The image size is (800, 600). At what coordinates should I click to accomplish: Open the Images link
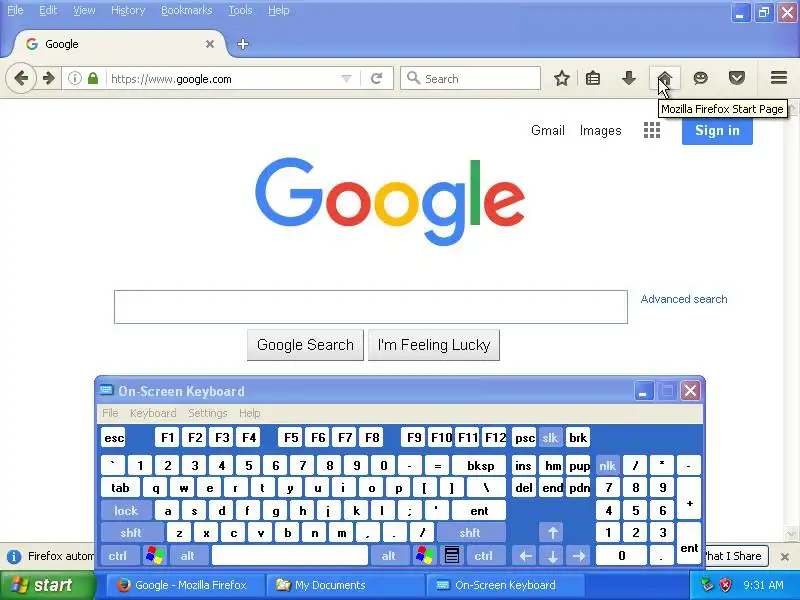(601, 131)
